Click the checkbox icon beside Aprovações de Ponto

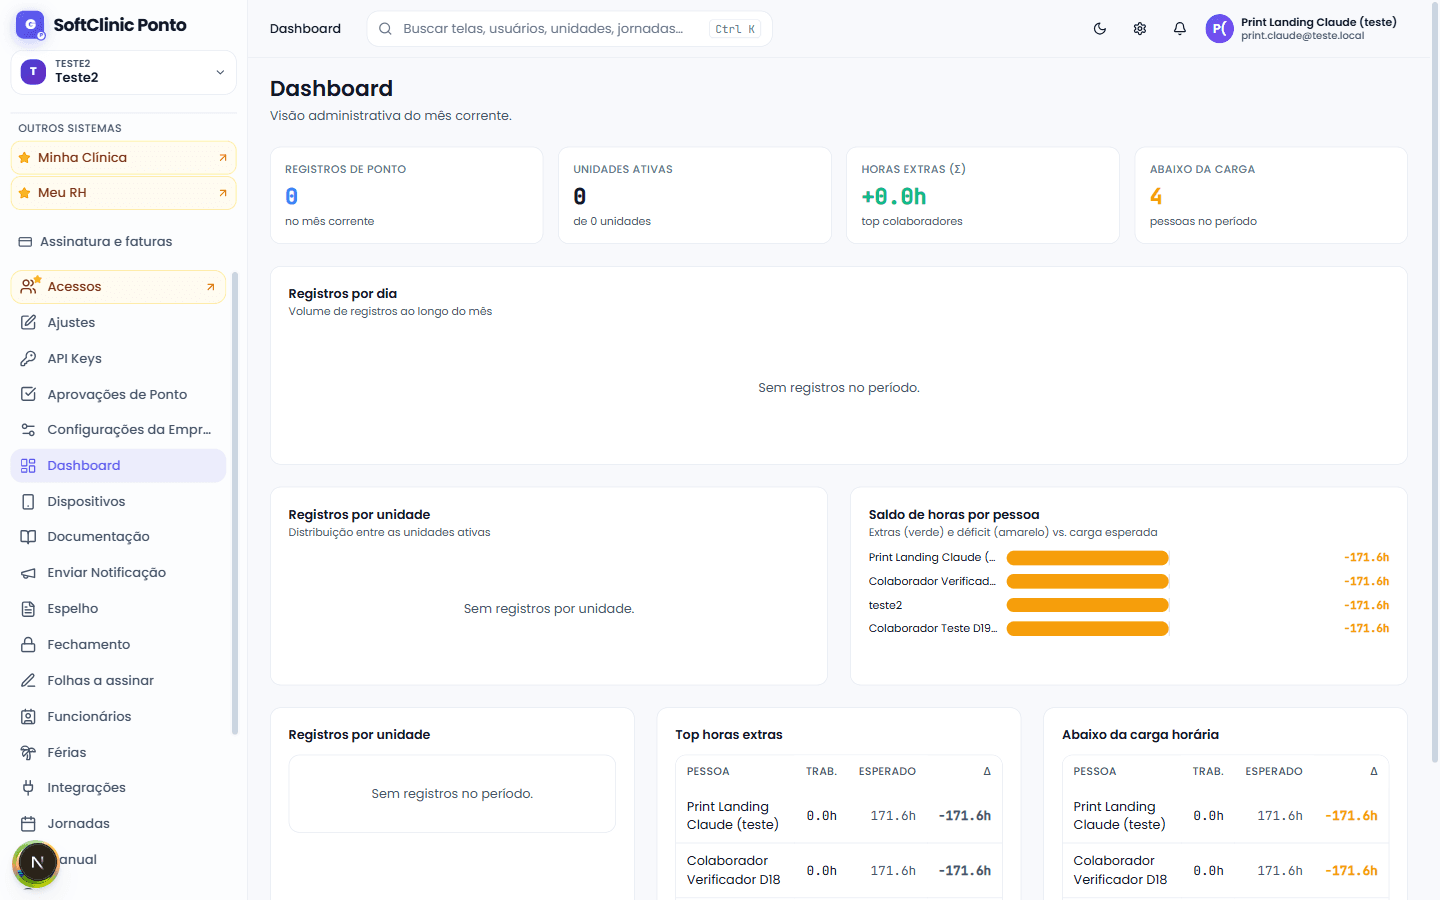[x=29, y=395]
